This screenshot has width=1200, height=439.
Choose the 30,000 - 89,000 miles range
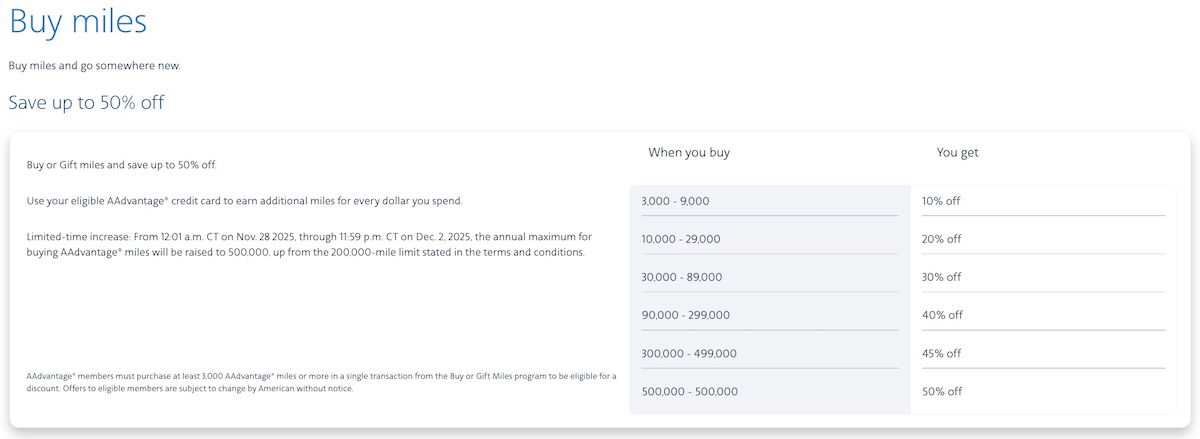[x=681, y=277]
